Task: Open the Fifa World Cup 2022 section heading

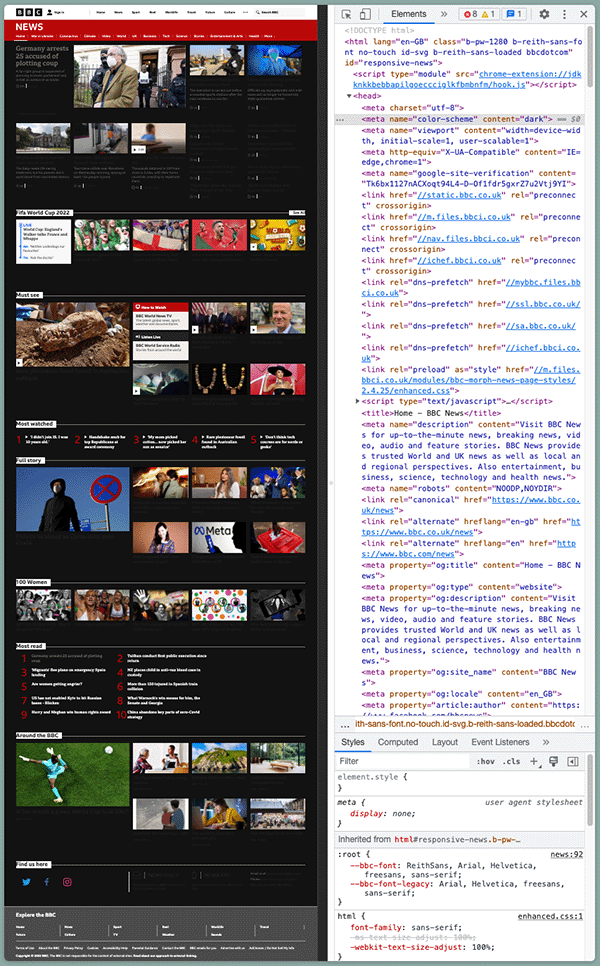Action: [x=44, y=213]
